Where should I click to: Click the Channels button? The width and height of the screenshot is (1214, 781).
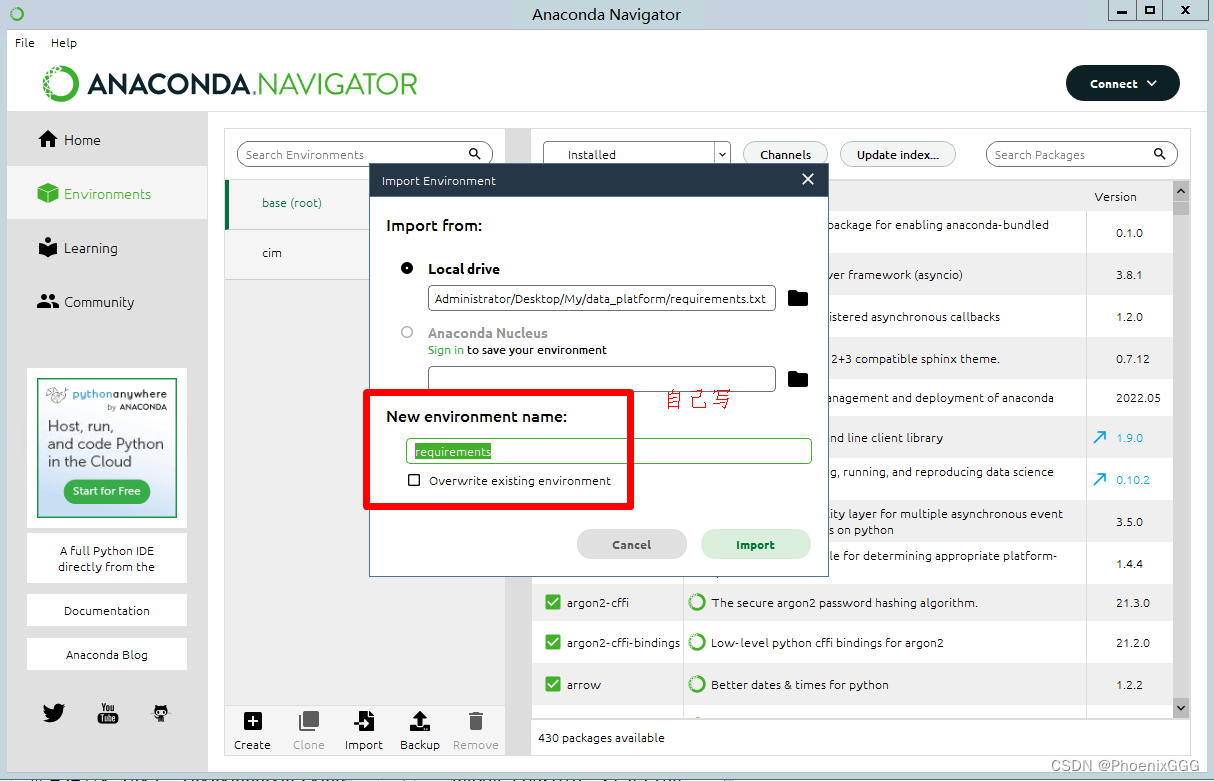[785, 154]
